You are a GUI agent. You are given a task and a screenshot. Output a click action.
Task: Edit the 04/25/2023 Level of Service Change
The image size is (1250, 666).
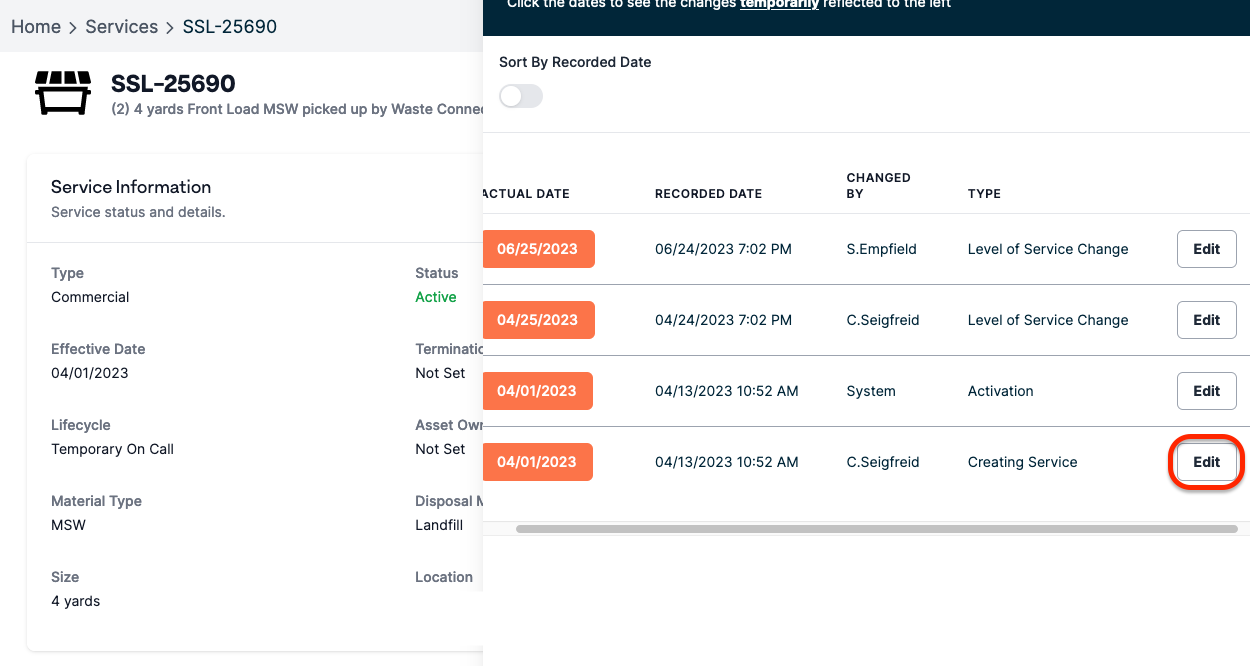pyautogui.click(x=1207, y=320)
